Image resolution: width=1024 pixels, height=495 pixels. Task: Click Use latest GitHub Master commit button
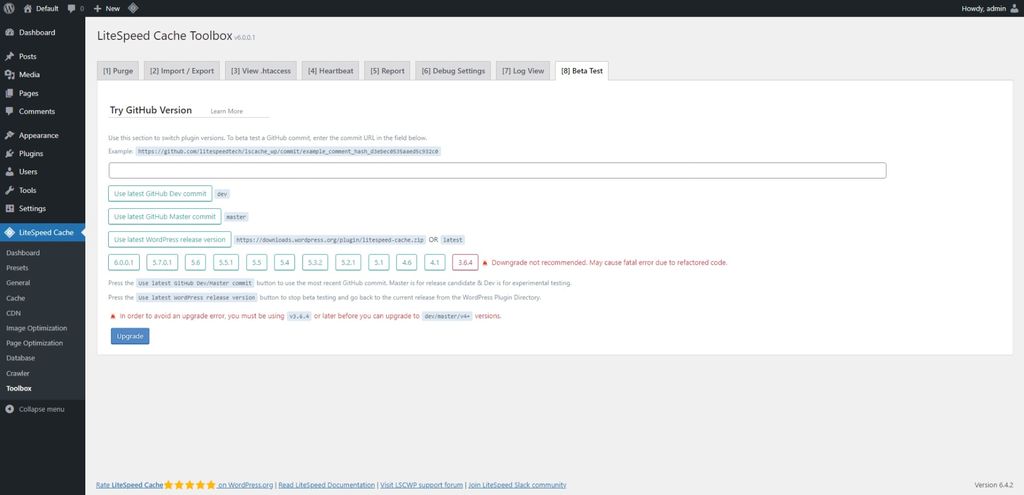pyautogui.click(x=165, y=217)
